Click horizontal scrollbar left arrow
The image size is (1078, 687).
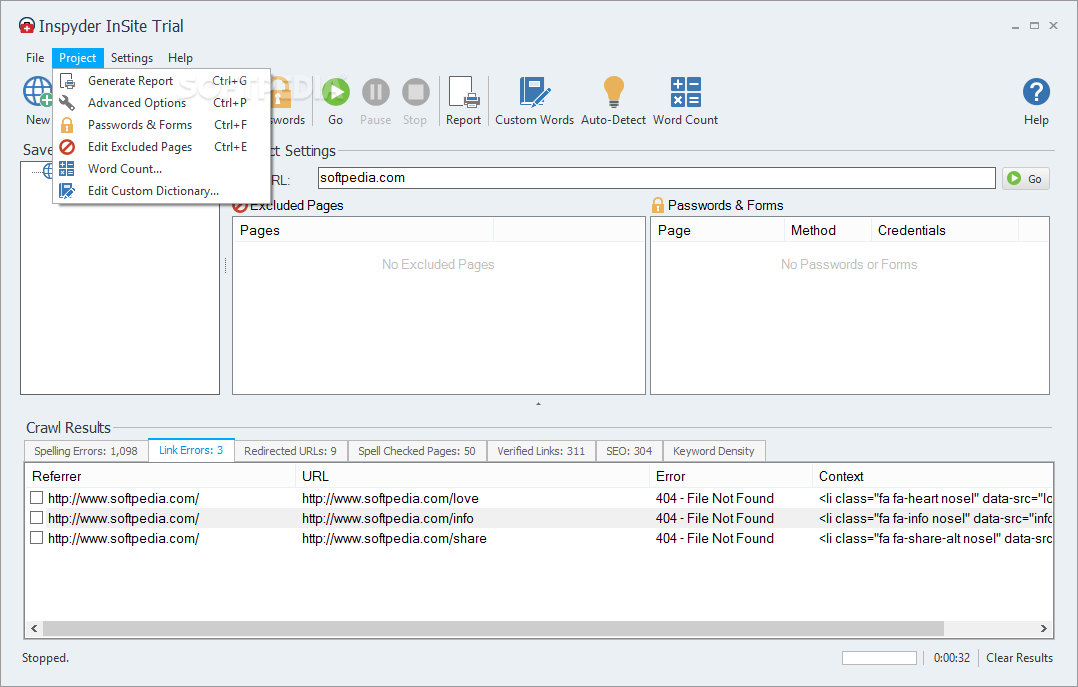(x=34, y=629)
